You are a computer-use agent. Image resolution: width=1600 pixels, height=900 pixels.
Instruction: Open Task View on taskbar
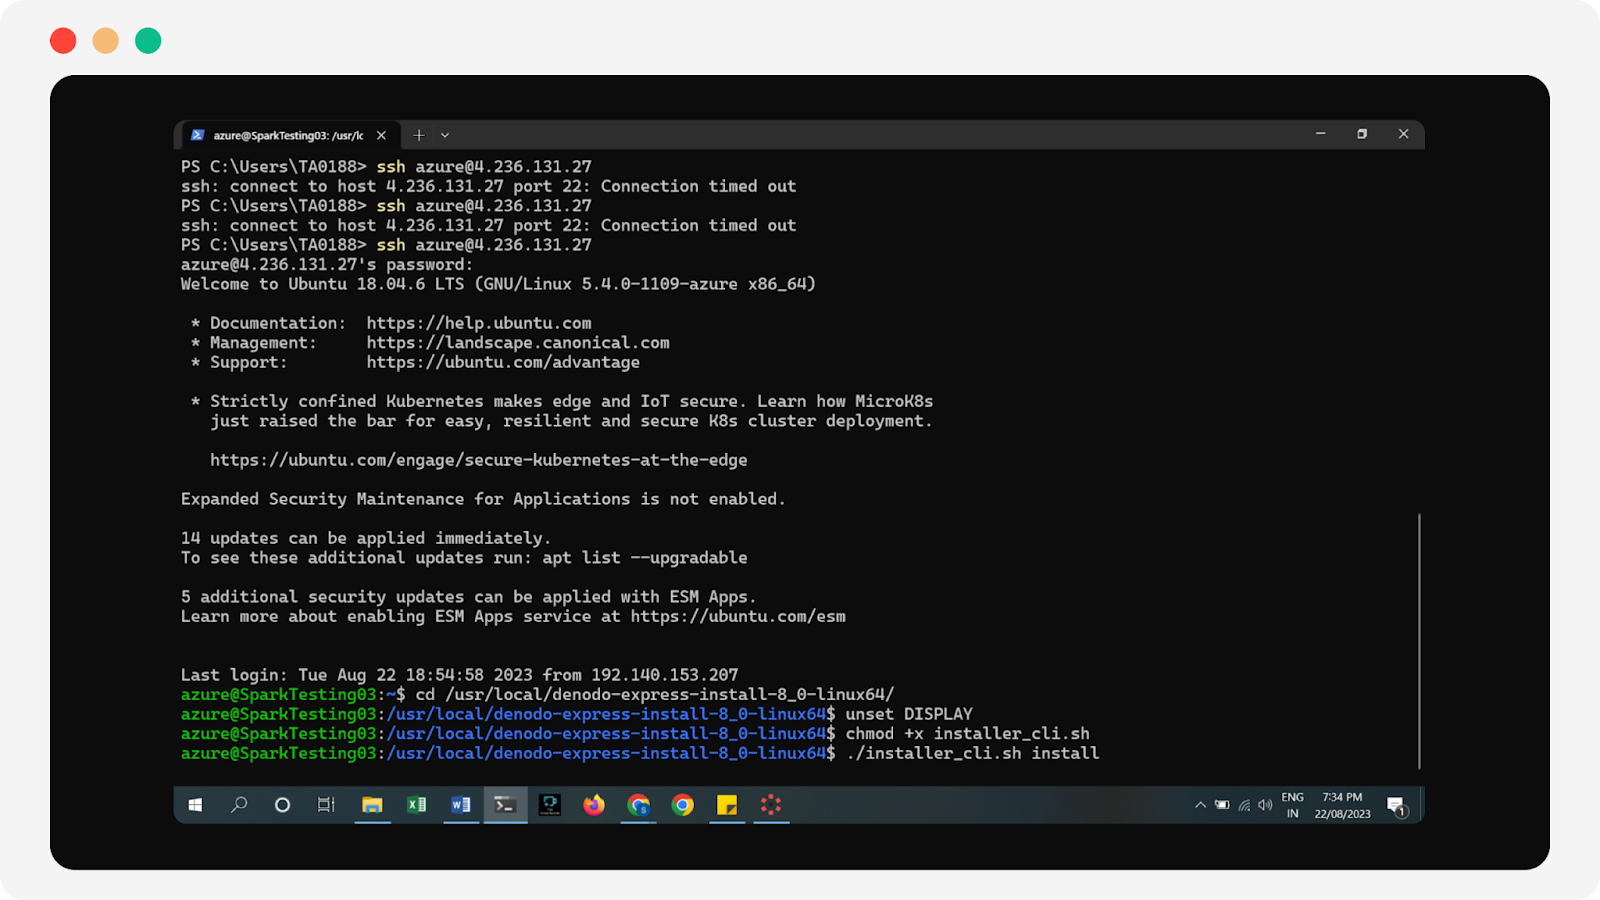tap(326, 805)
